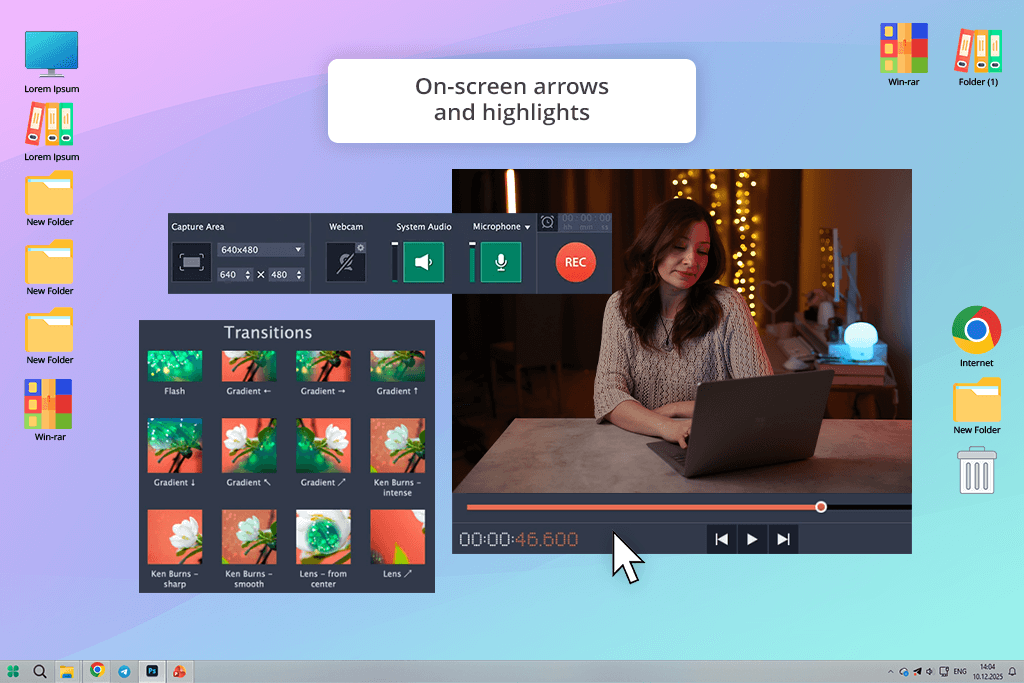The width and height of the screenshot is (1024, 683).
Task: Open taskbar search magnifier icon
Action: pyautogui.click(x=40, y=671)
